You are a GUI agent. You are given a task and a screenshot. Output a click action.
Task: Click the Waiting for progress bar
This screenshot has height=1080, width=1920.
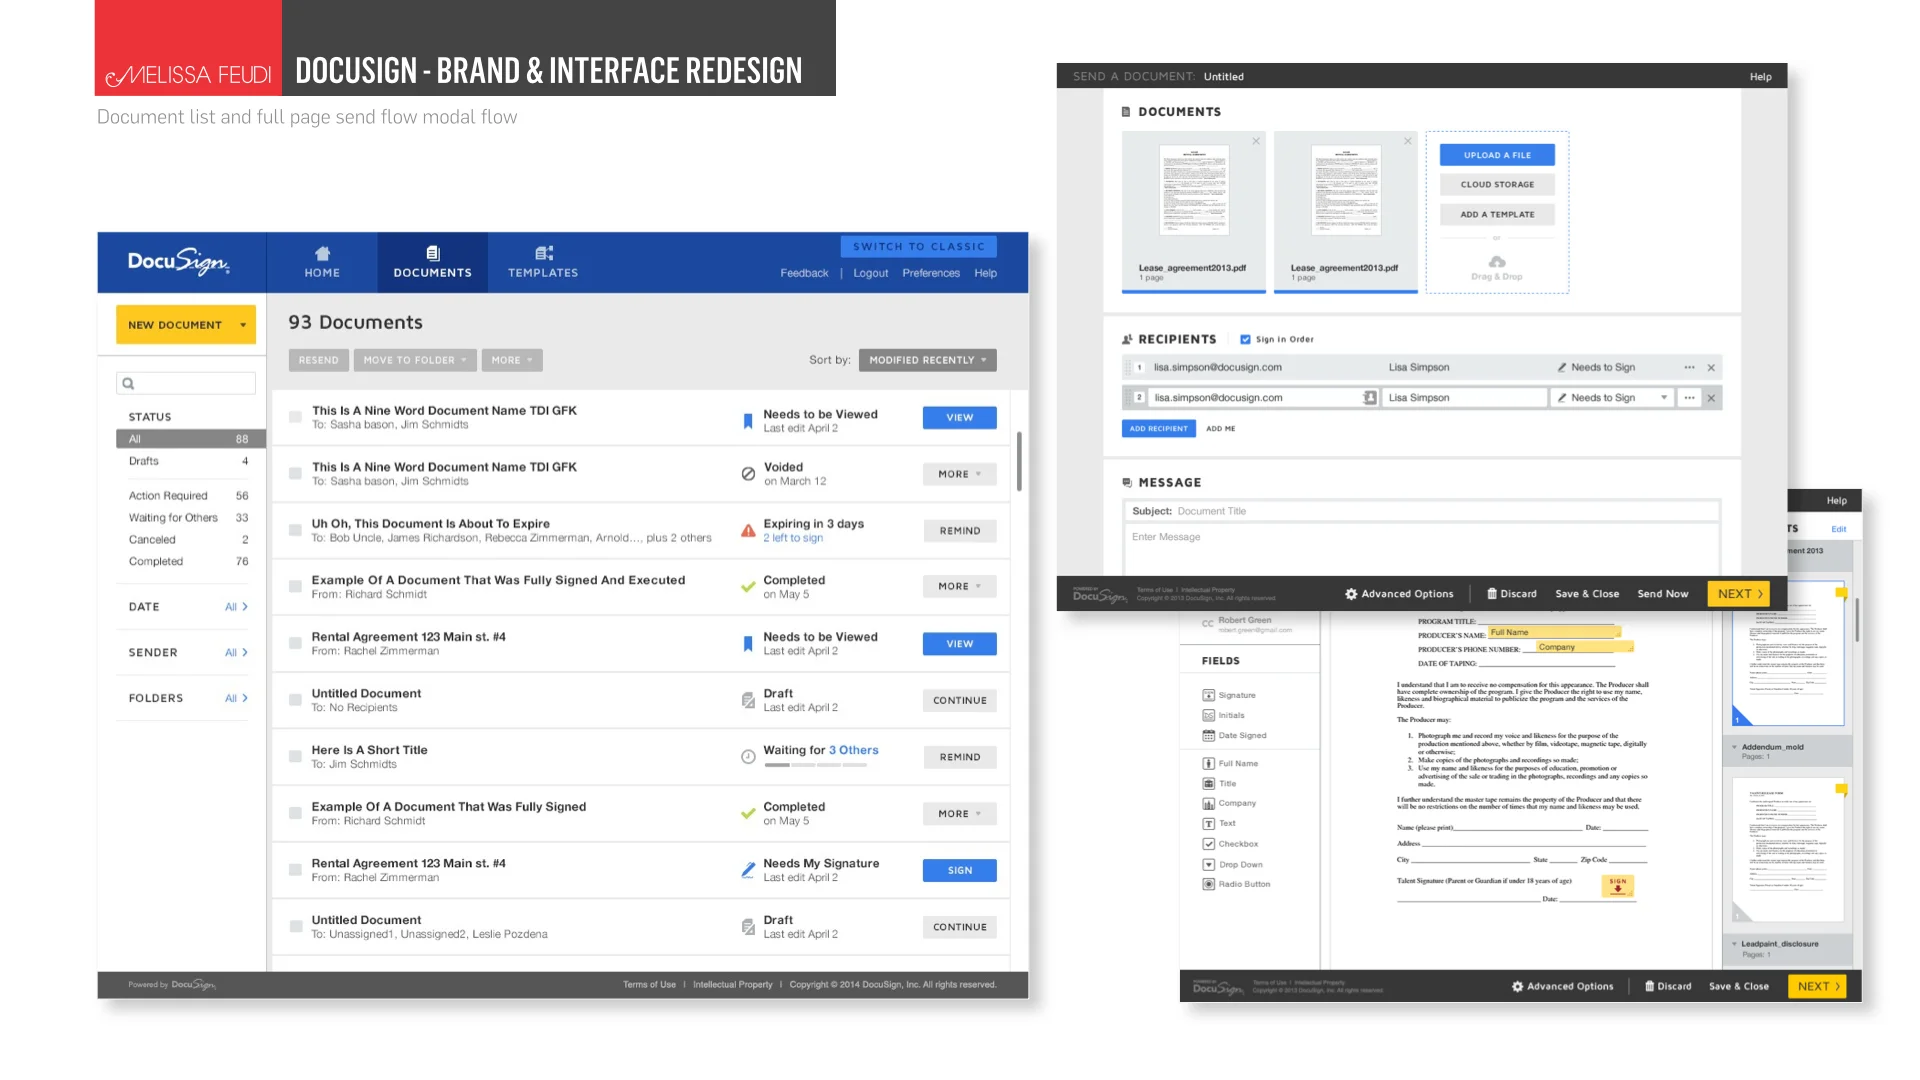815,765
